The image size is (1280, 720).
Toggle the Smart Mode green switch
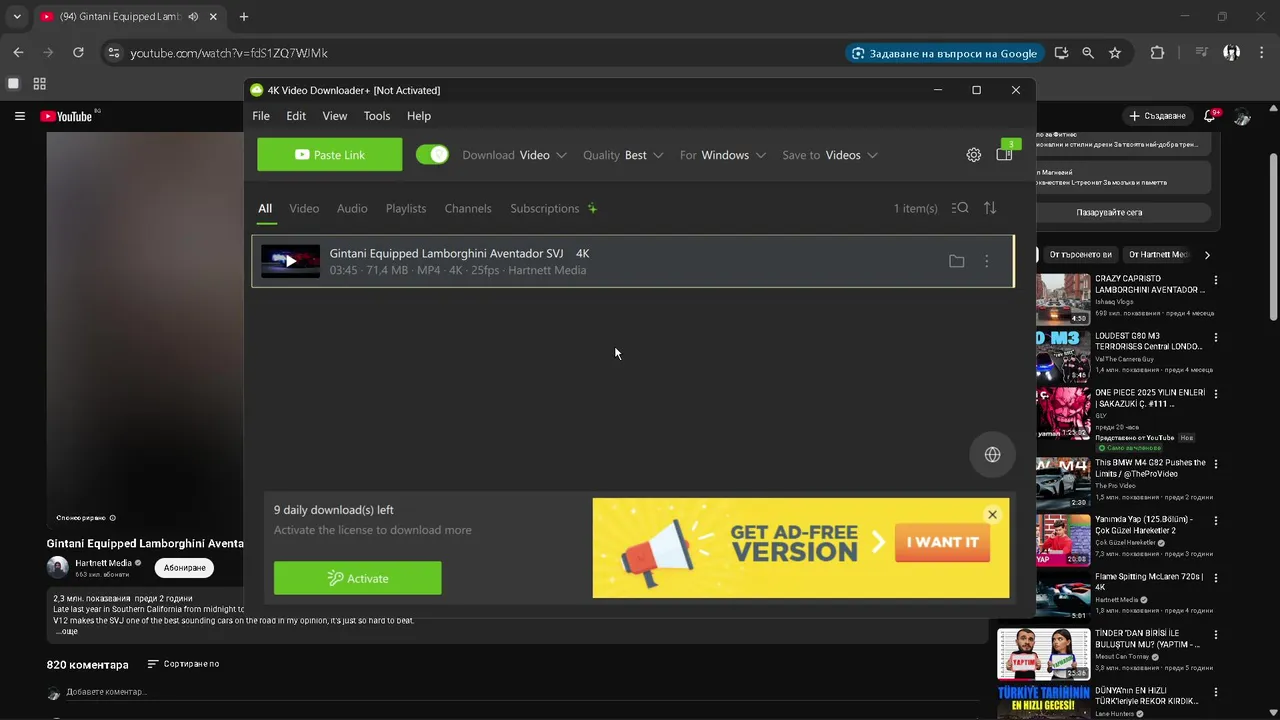click(432, 155)
